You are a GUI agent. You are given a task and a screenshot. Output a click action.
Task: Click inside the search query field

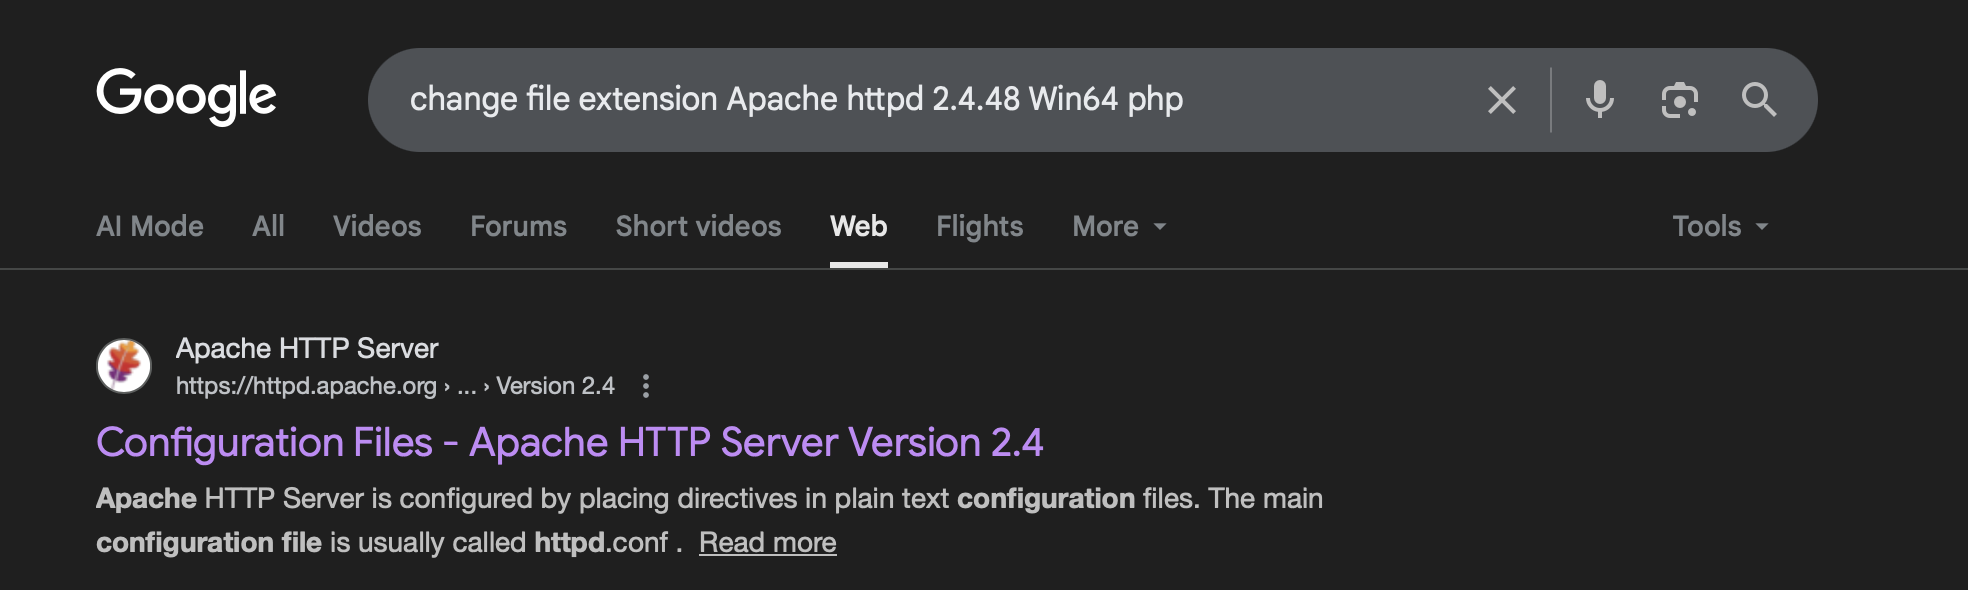coord(900,100)
